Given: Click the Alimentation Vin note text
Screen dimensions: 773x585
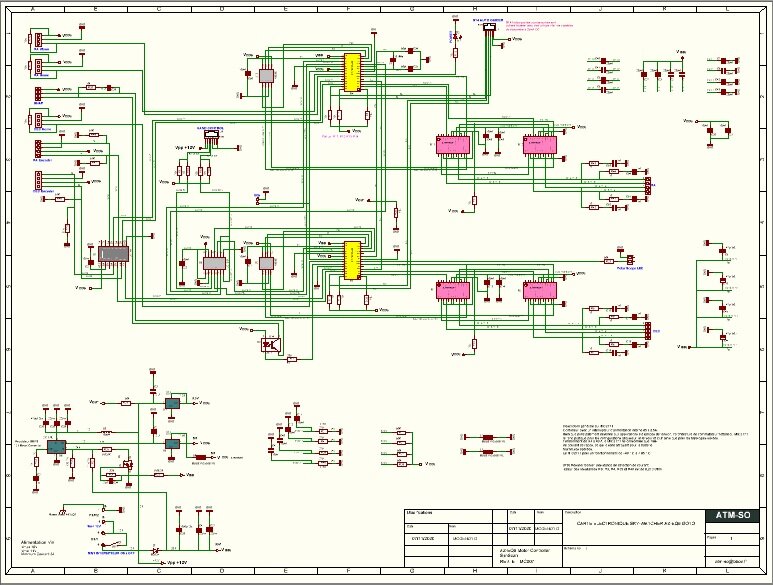Looking at the screenshot, I should pyautogui.click(x=37, y=542).
